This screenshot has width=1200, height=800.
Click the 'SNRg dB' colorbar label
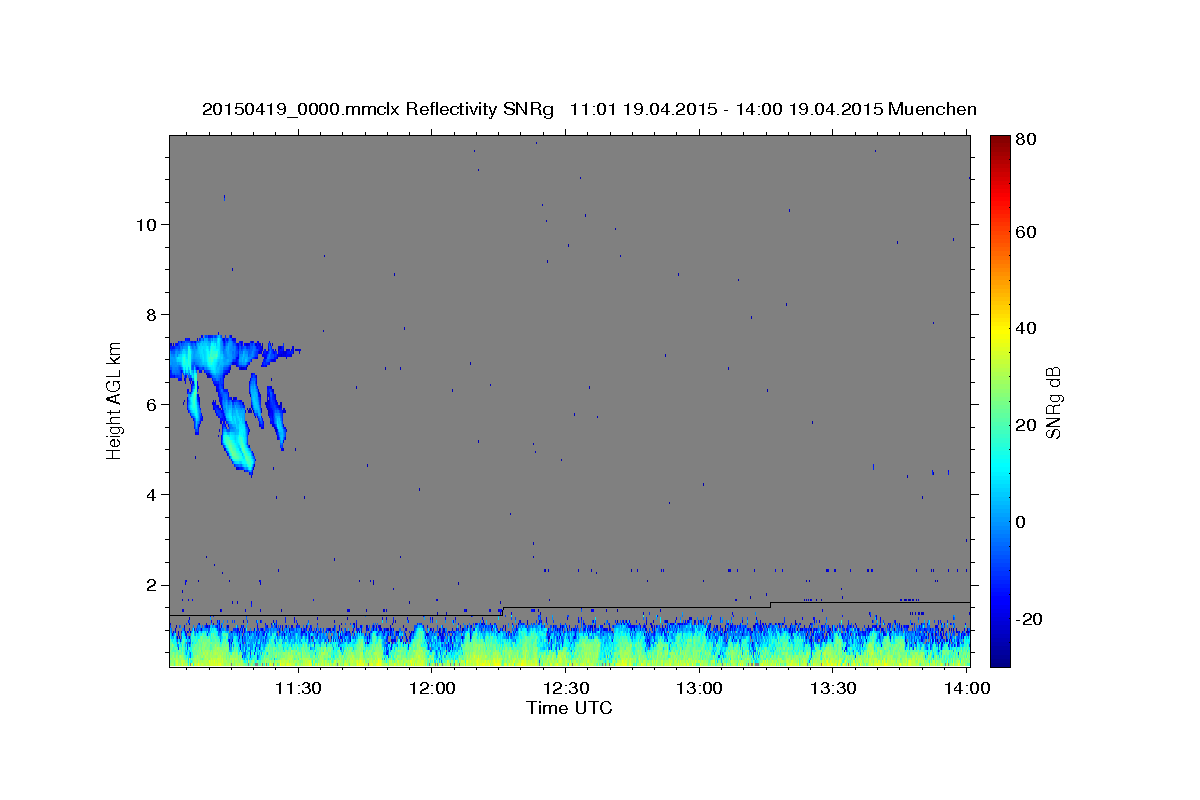click(1053, 402)
